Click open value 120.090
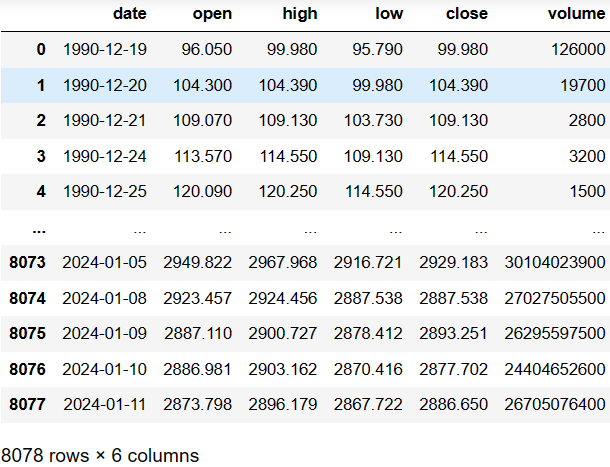The image size is (610, 467). pyautogui.click(x=202, y=191)
